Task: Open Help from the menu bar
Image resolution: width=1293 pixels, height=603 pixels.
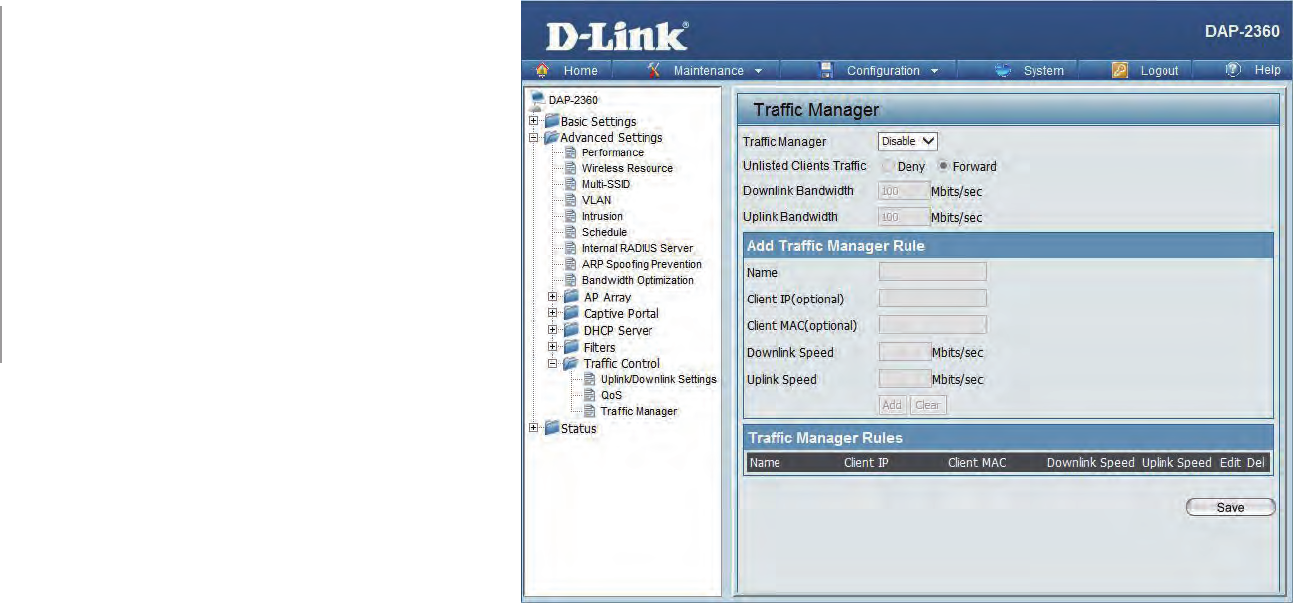Action: [1267, 71]
